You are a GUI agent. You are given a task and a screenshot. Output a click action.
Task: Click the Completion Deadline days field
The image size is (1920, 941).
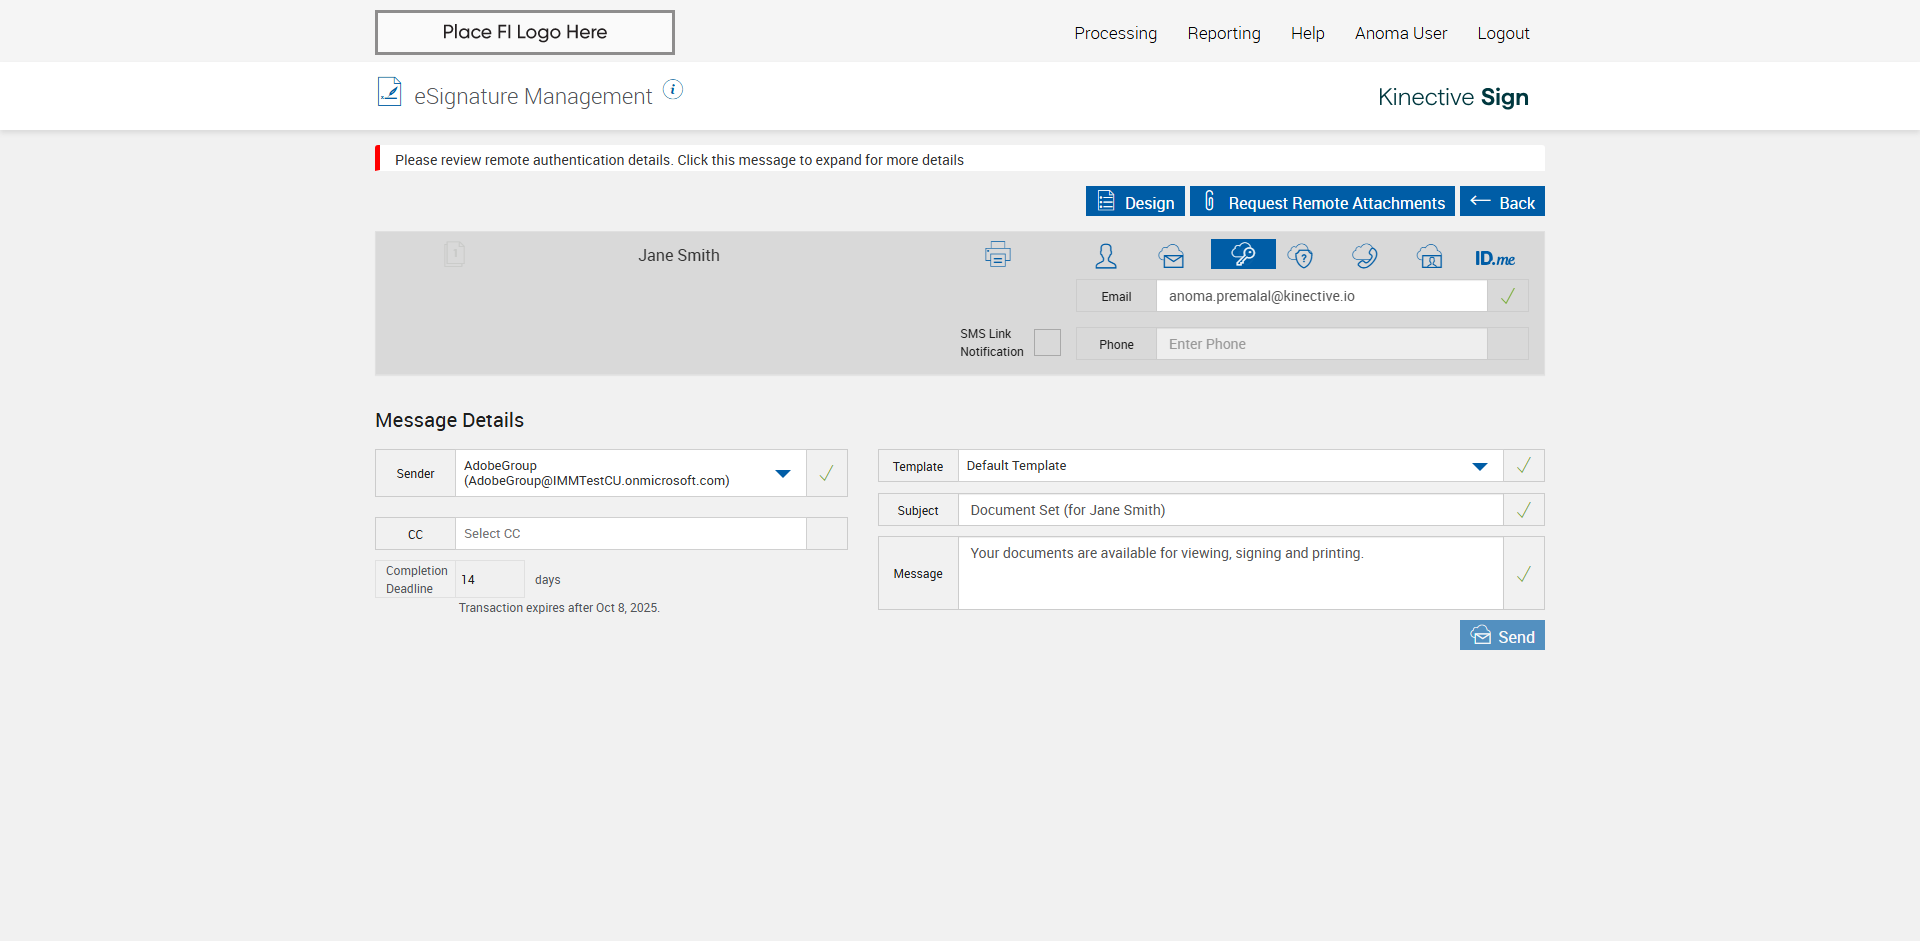click(490, 579)
